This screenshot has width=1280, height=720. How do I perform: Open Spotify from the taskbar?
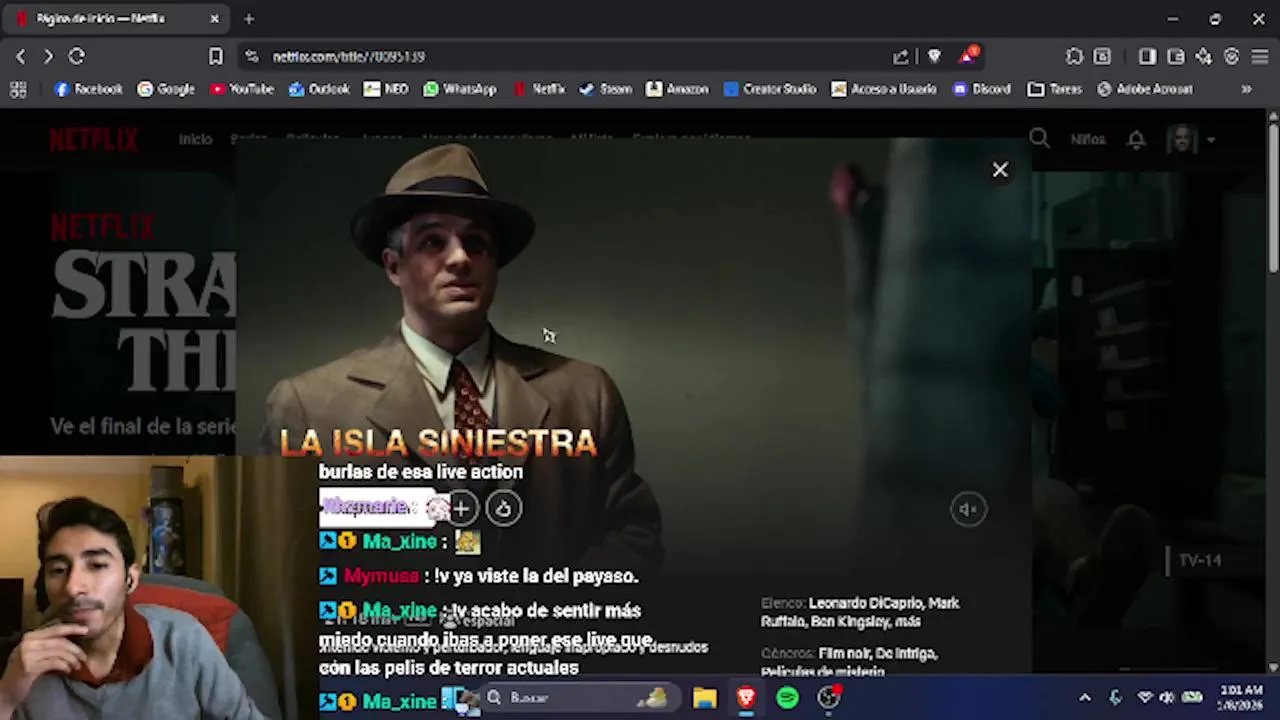pyautogui.click(x=787, y=698)
